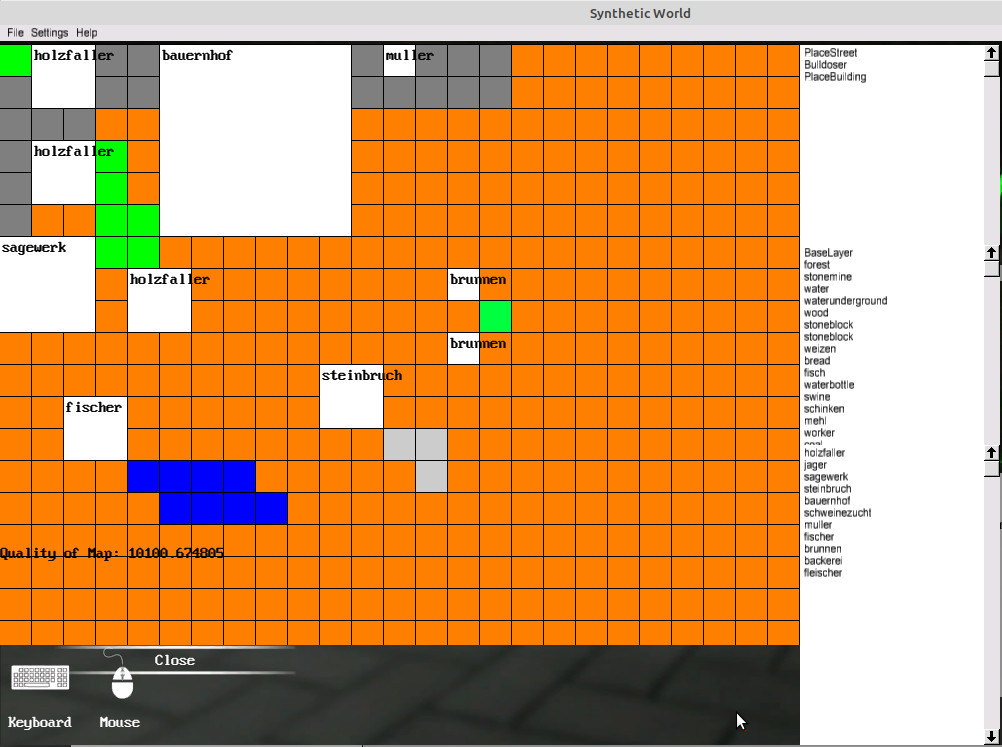The height and width of the screenshot is (747, 1002).
Task: Select PlaceBuilding from the tool list
Action: [x=835, y=77]
